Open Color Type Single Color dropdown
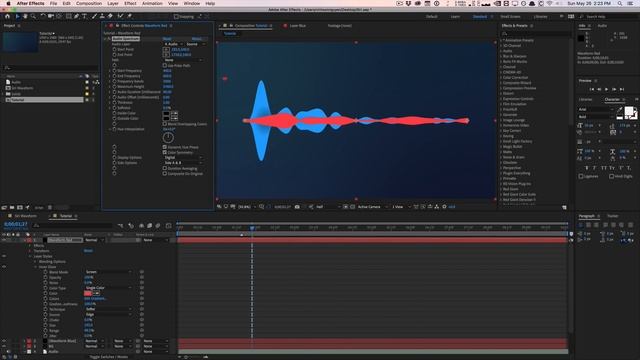Viewport: 640px width, 360px height. 109,288
